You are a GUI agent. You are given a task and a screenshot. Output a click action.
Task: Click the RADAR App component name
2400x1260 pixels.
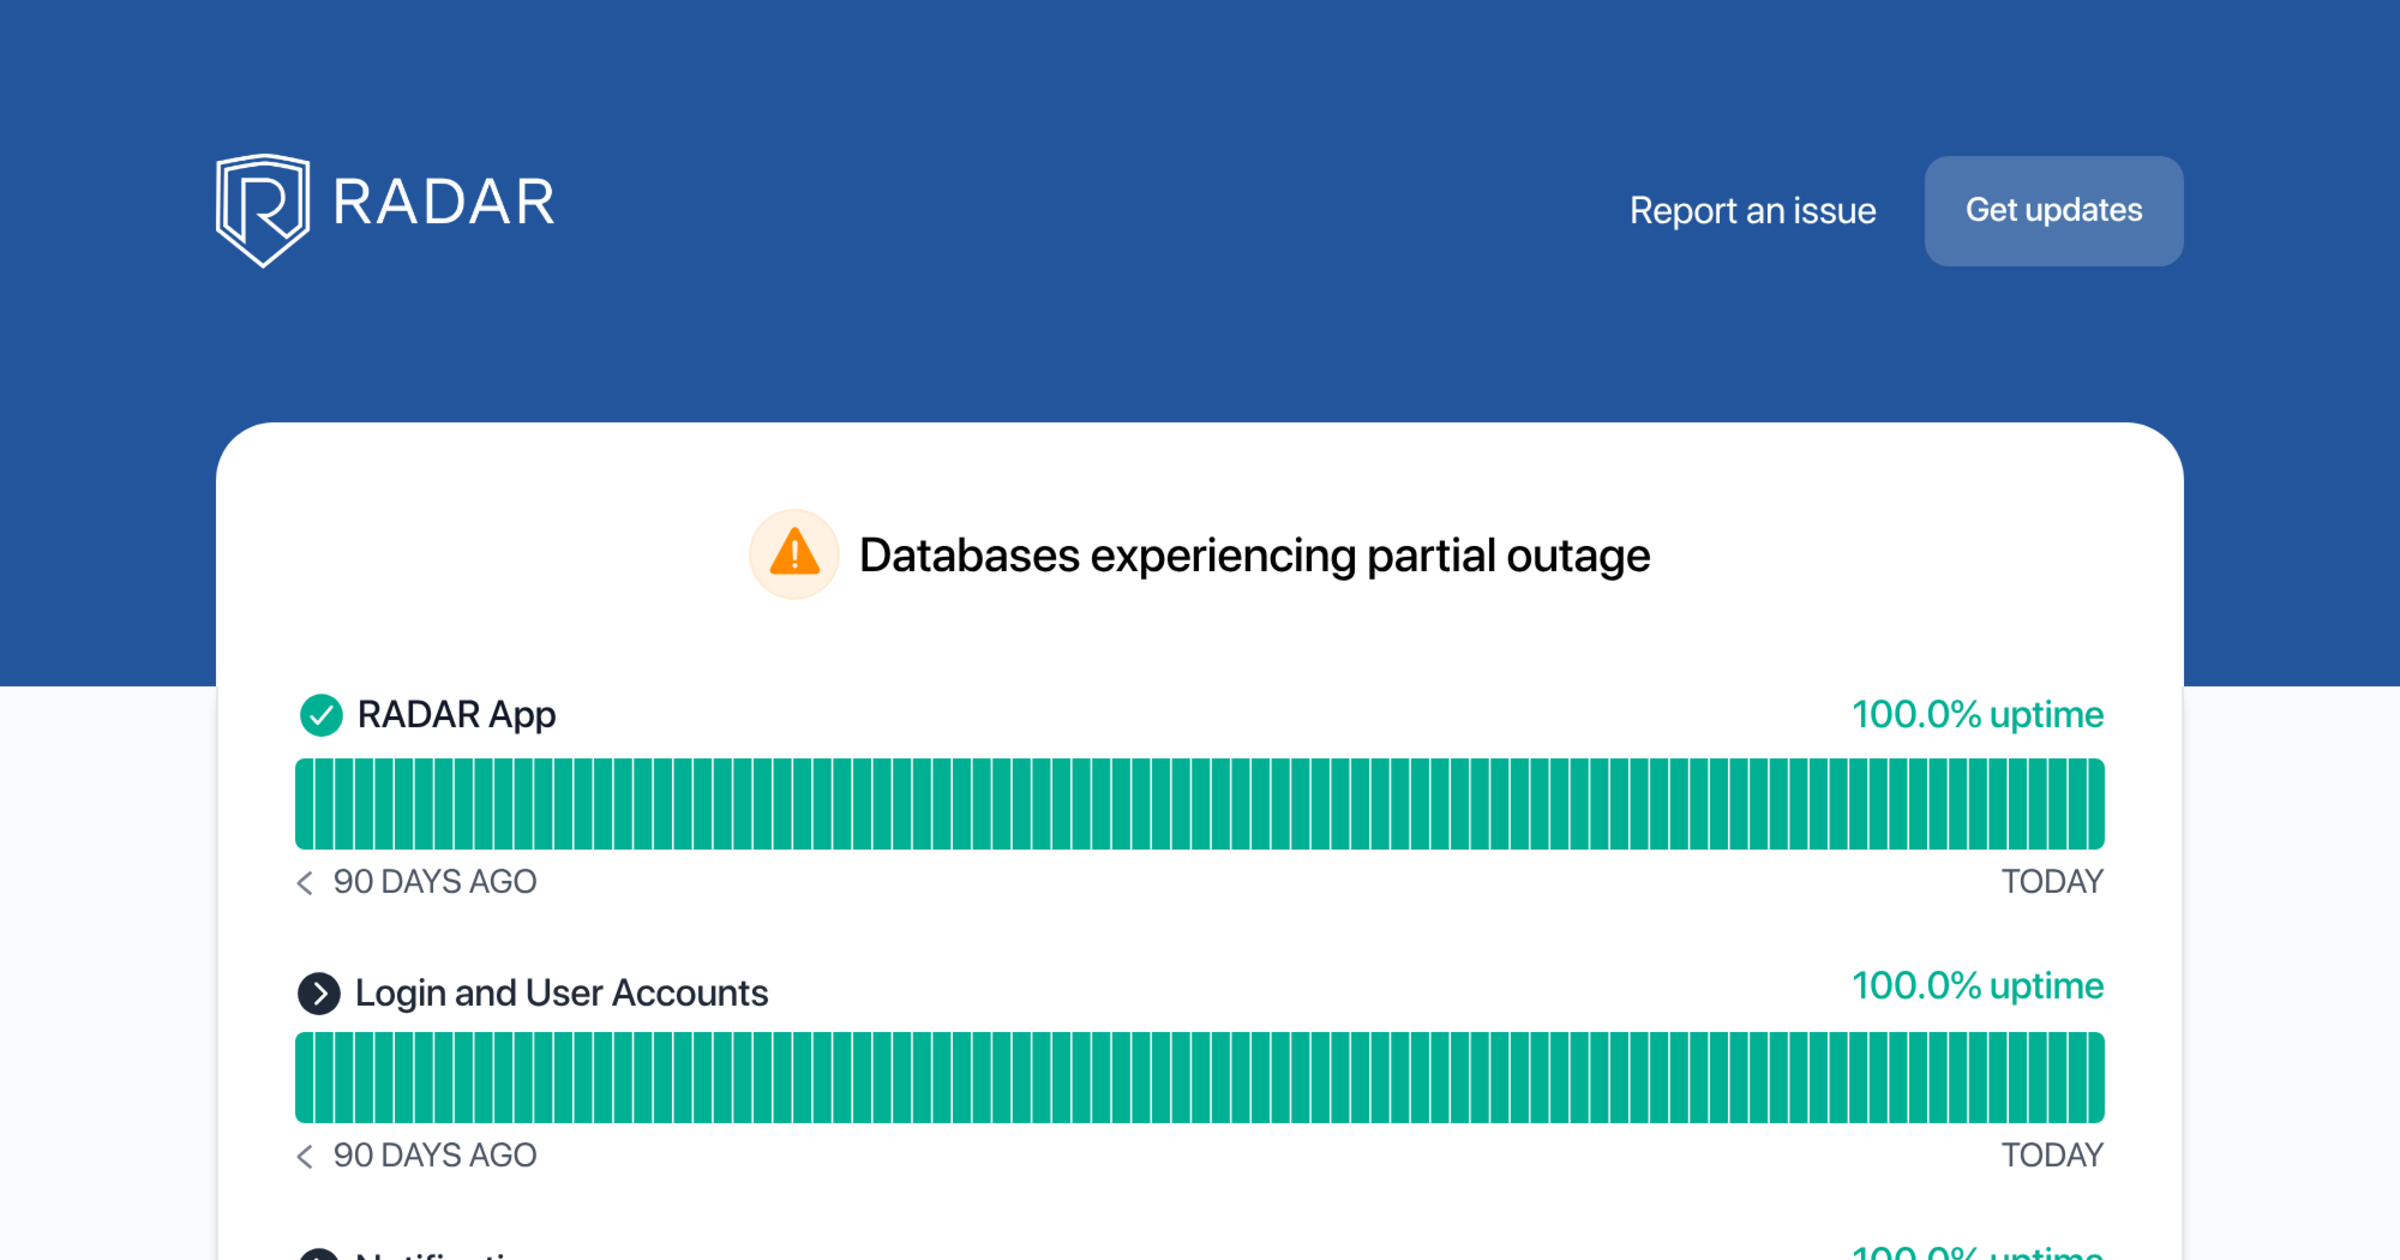[456, 715]
